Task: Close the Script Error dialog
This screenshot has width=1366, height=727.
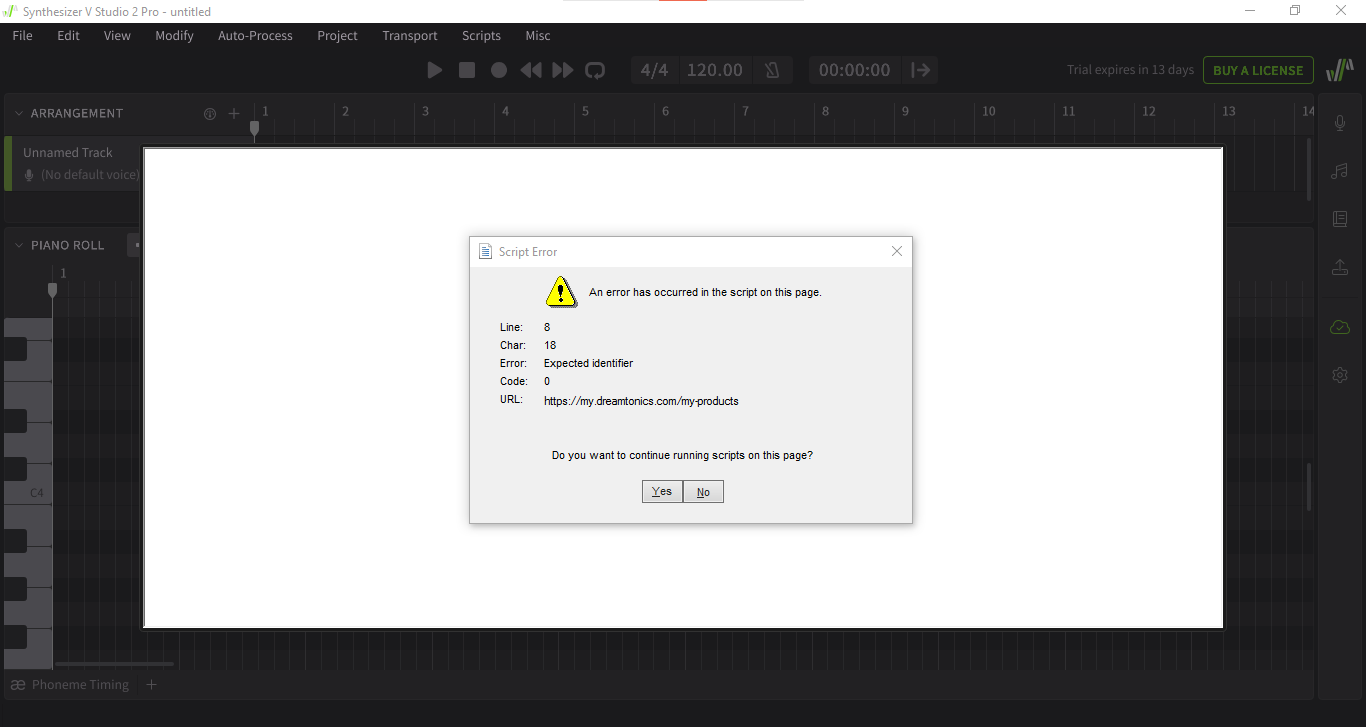Action: tap(897, 251)
